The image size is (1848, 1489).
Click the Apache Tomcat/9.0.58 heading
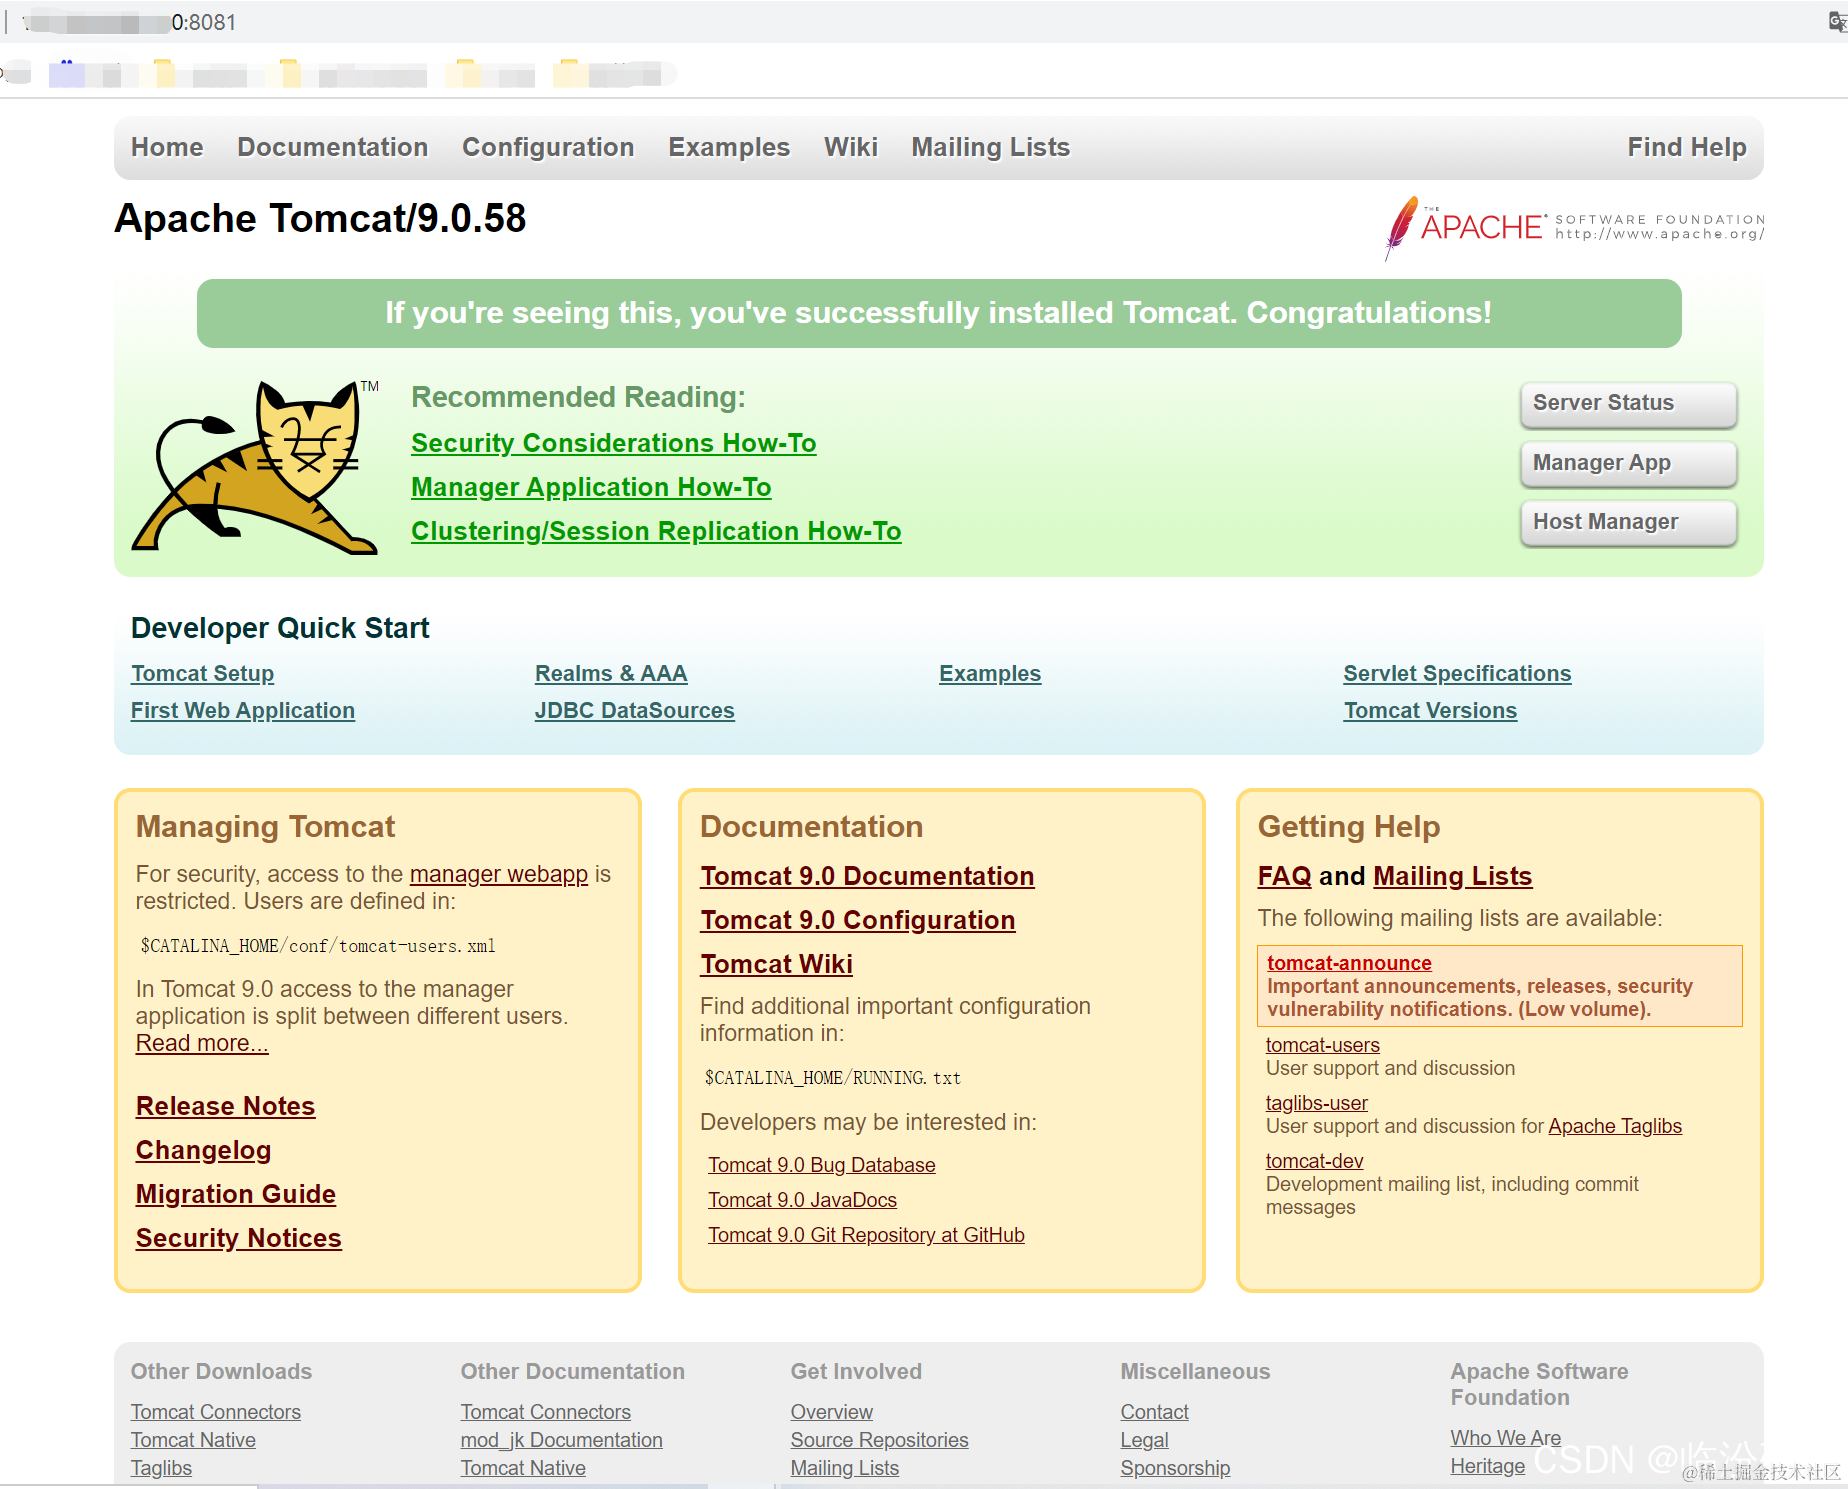click(x=320, y=218)
